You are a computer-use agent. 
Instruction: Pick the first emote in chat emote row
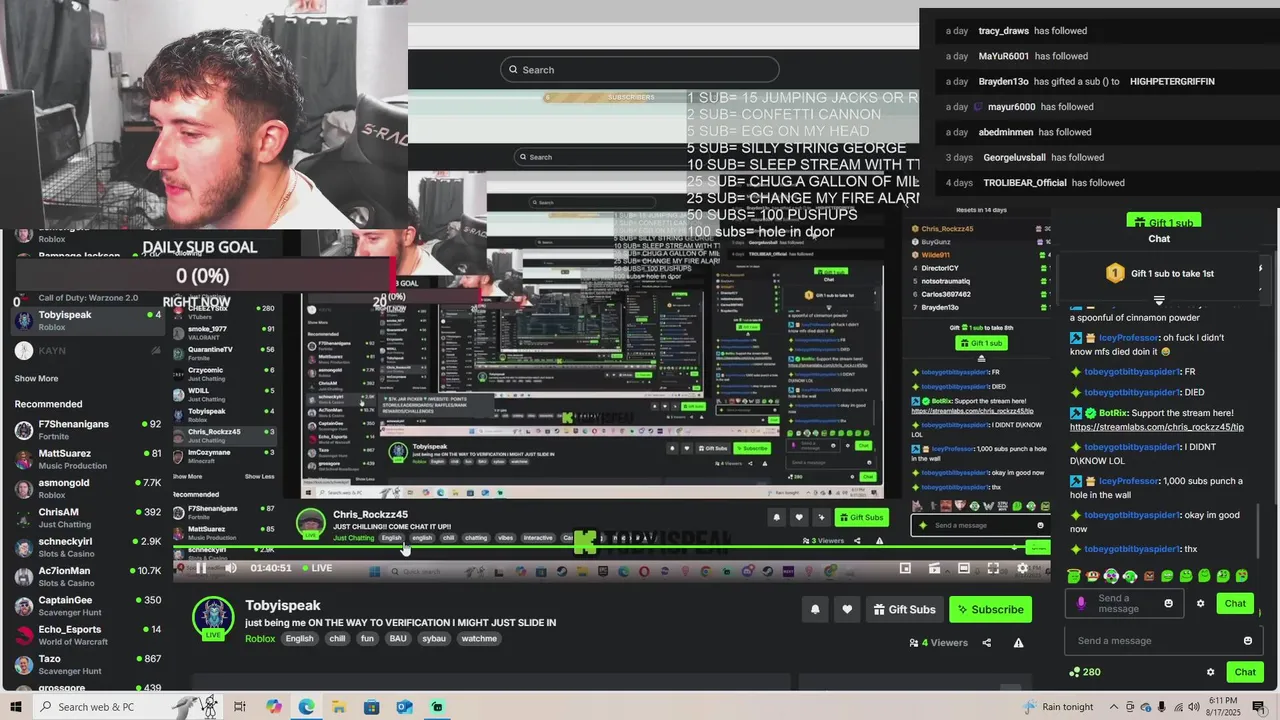(1074, 576)
